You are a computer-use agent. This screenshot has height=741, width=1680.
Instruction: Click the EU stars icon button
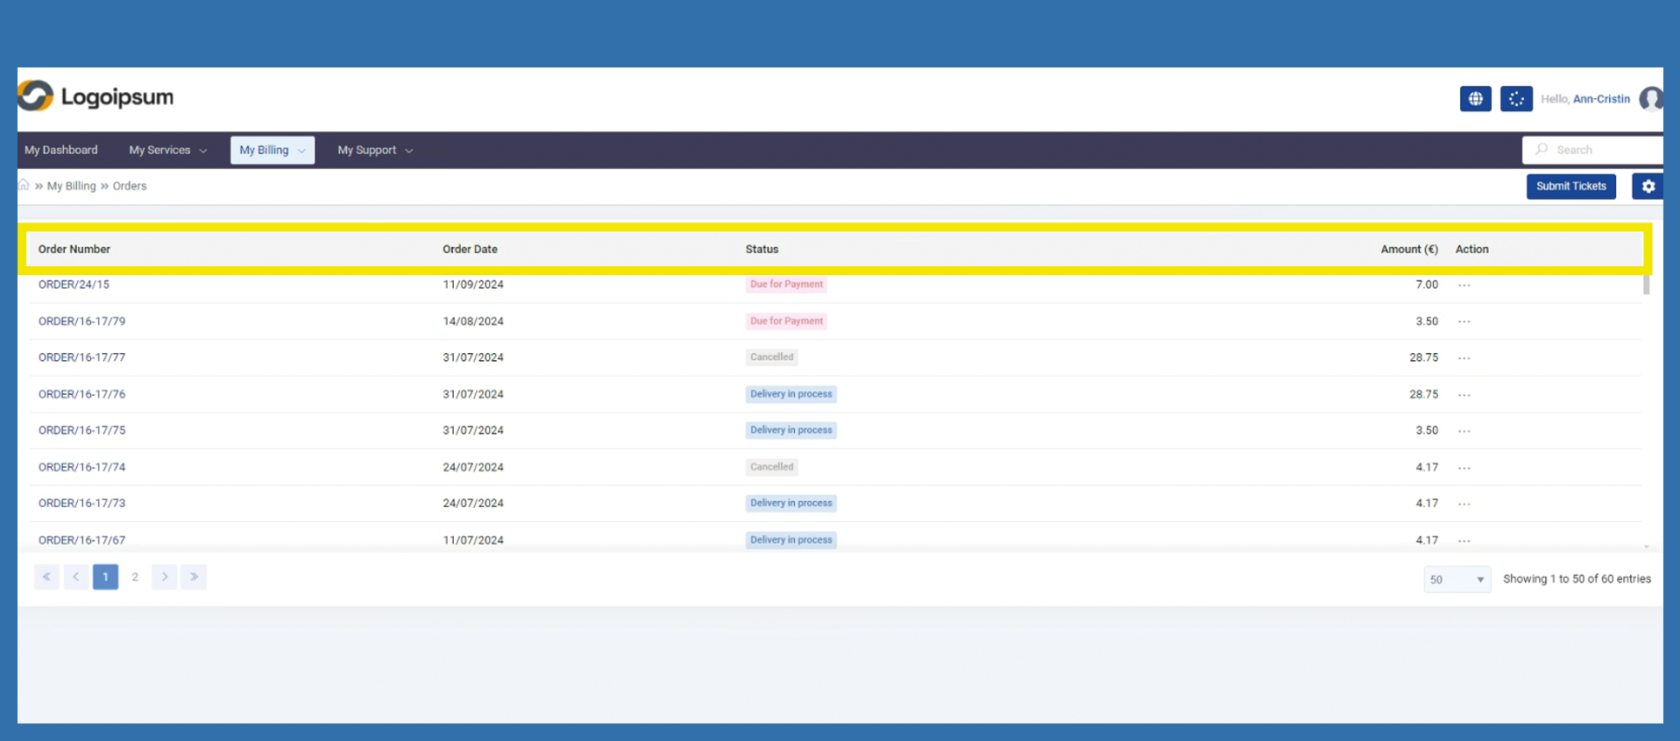(1516, 99)
